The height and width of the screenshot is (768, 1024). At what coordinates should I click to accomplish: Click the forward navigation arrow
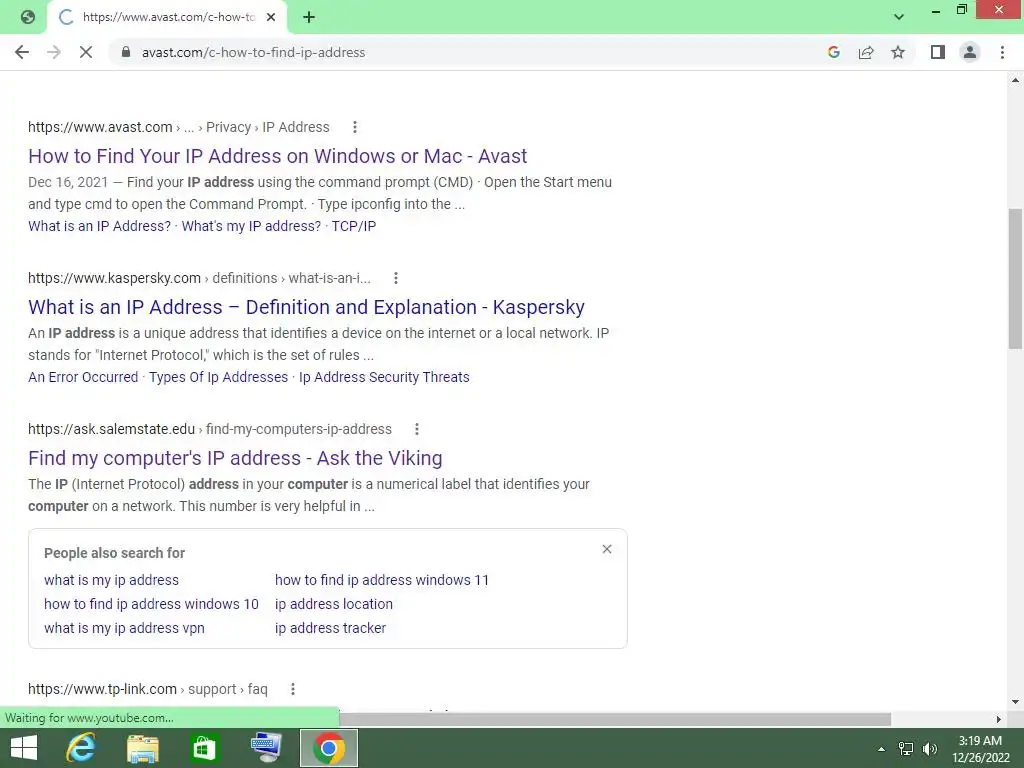coord(54,52)
